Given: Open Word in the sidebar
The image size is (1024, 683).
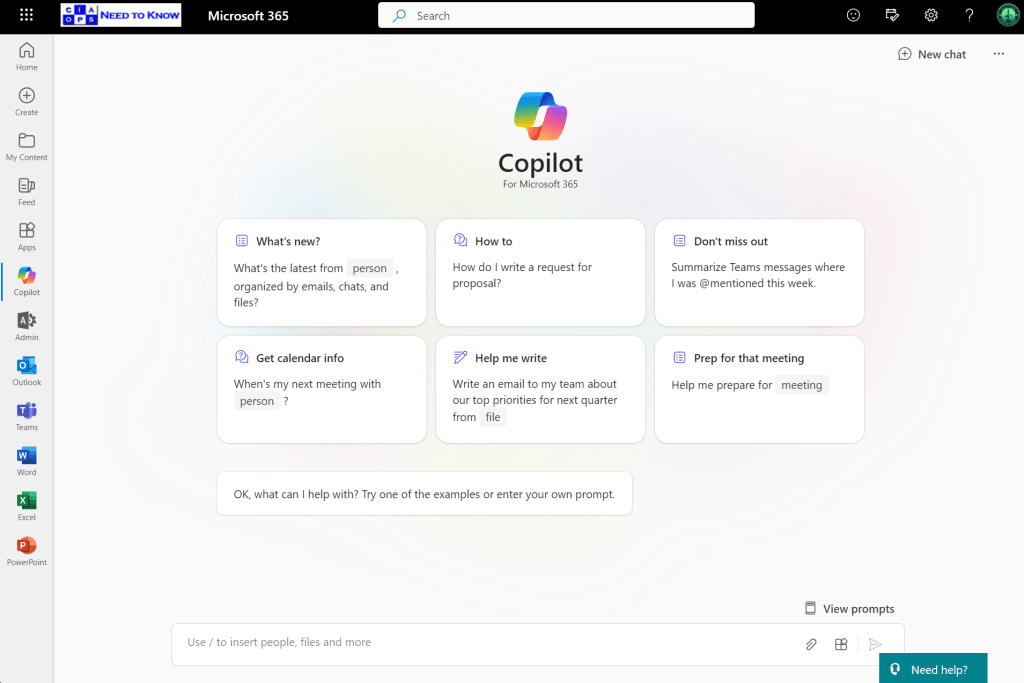Looking at the screenshot, I should [x=27, y=461].
